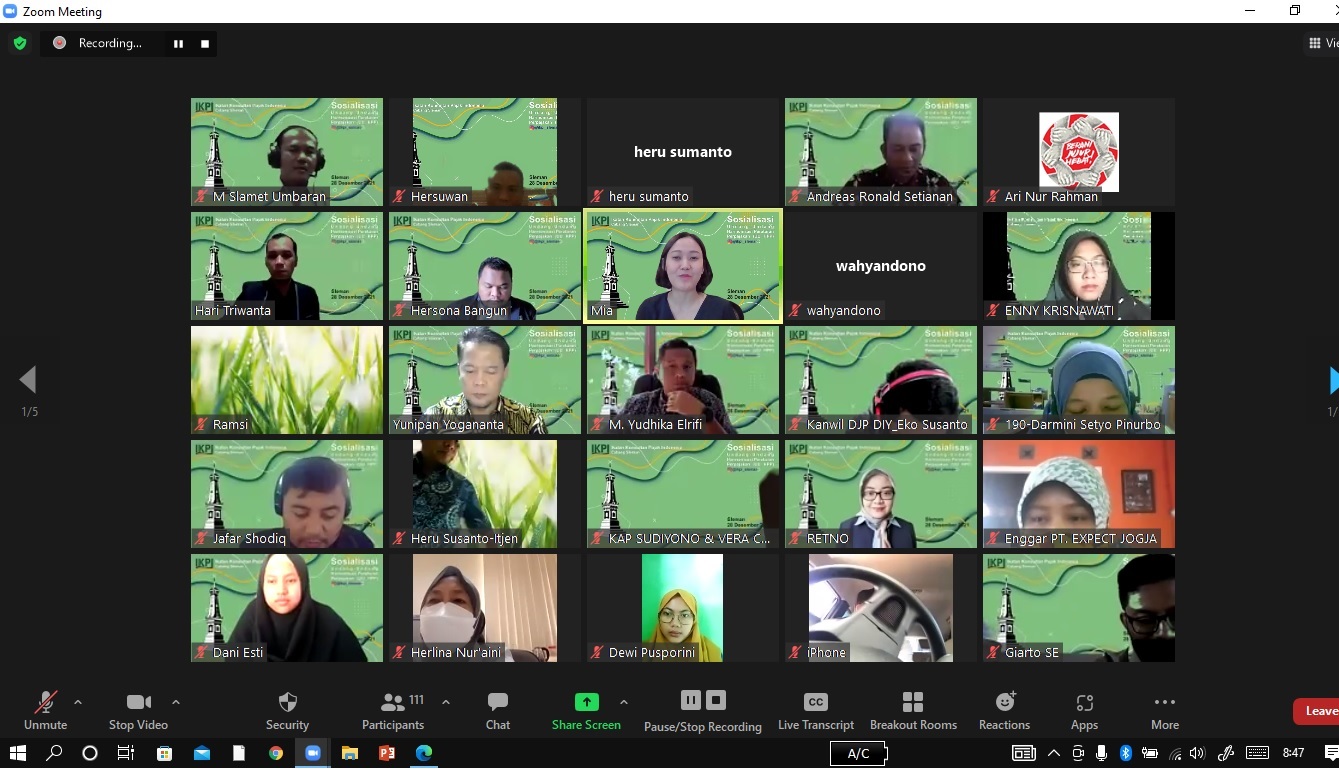The width and height of the screenshot is (1339, 769).
Task: Open the Participants panel
Action: (x=393, y=703)
